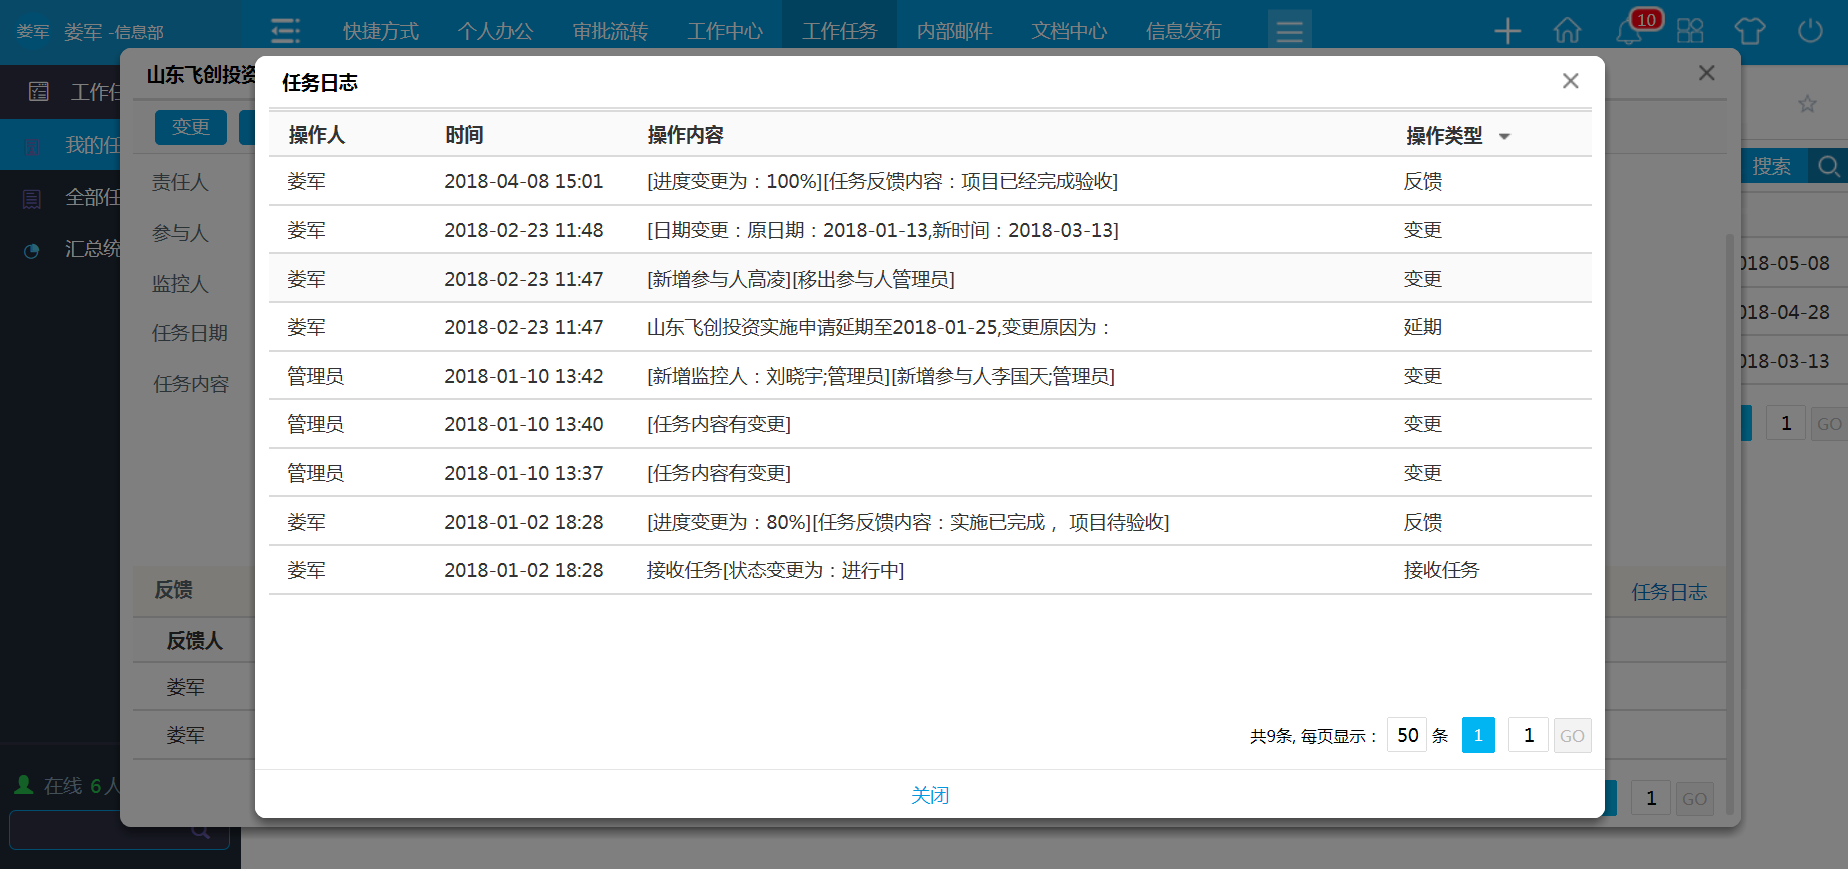Open the 内部邮件 menu
1848x869 pixels.
(x=954, y=31)
